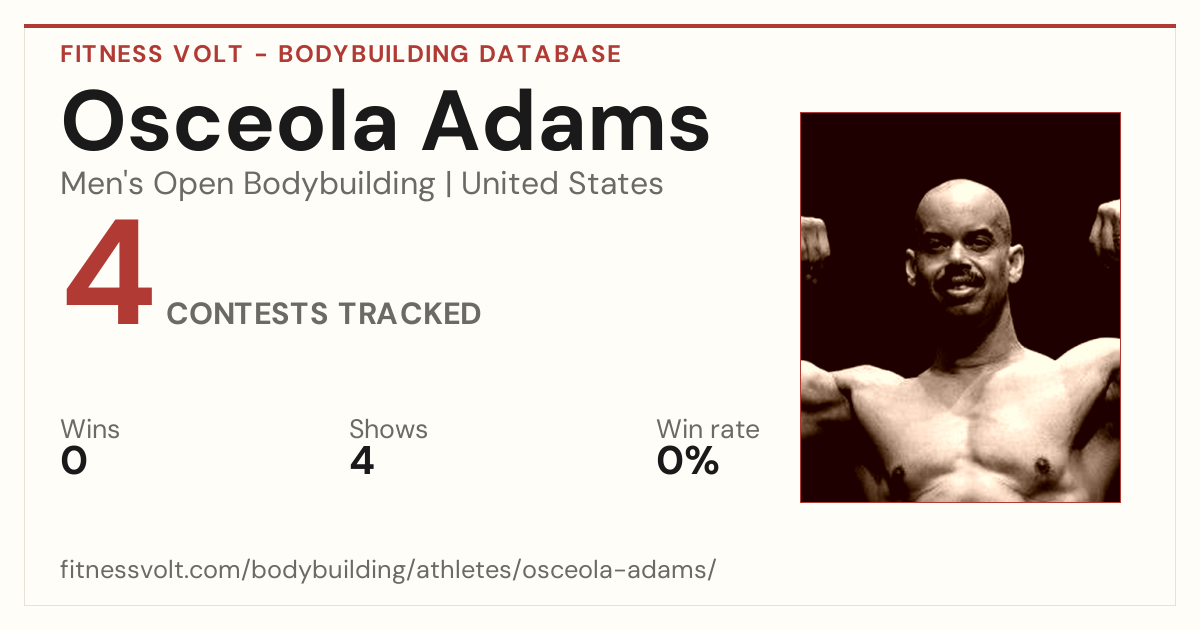The image size is (1200, 630).
Task: Select the Wins value 0
Action: tap(74, 461)
